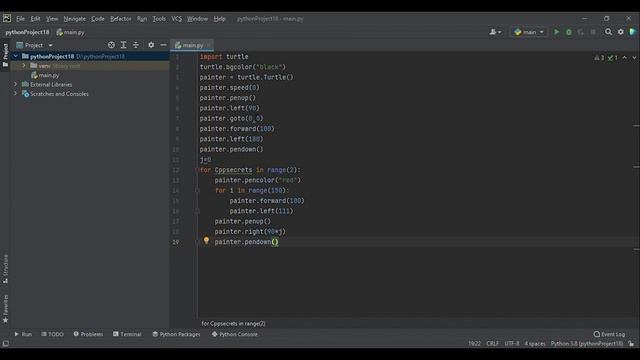The height and width of the screenshot is (360, 640).
Task: Run with coverage icon in toolbar
Action: pyautogui.click(x=580, y=32)
